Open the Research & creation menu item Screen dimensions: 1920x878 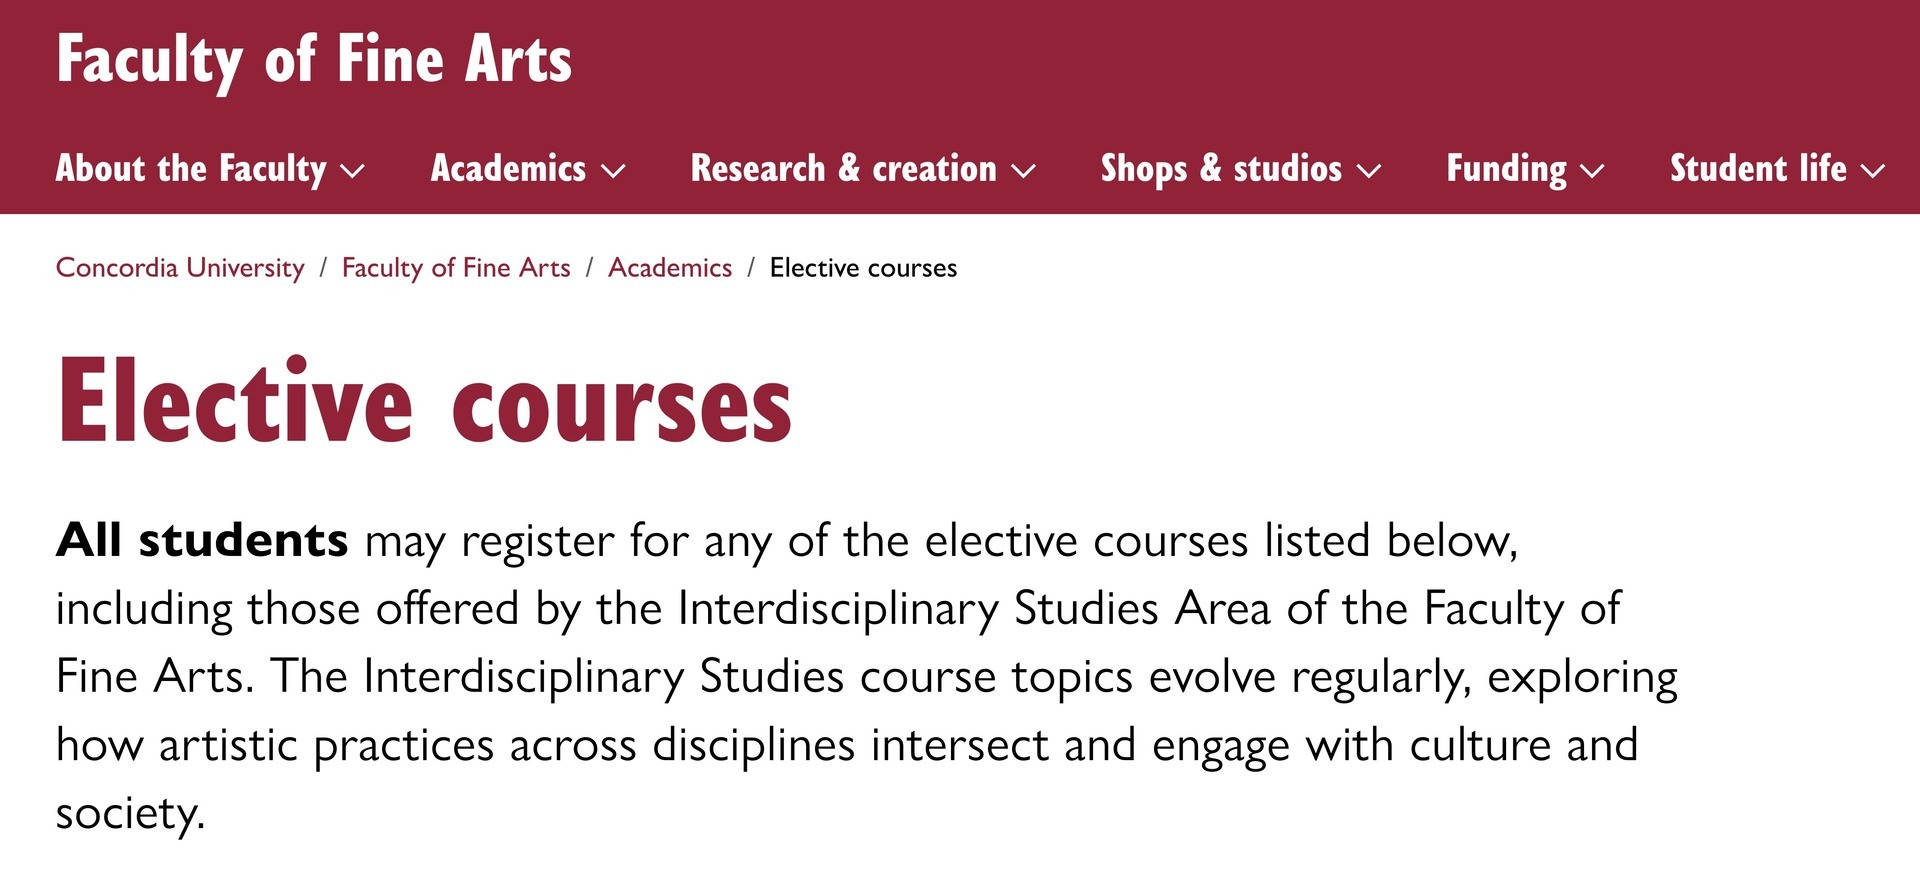(845, 170)
